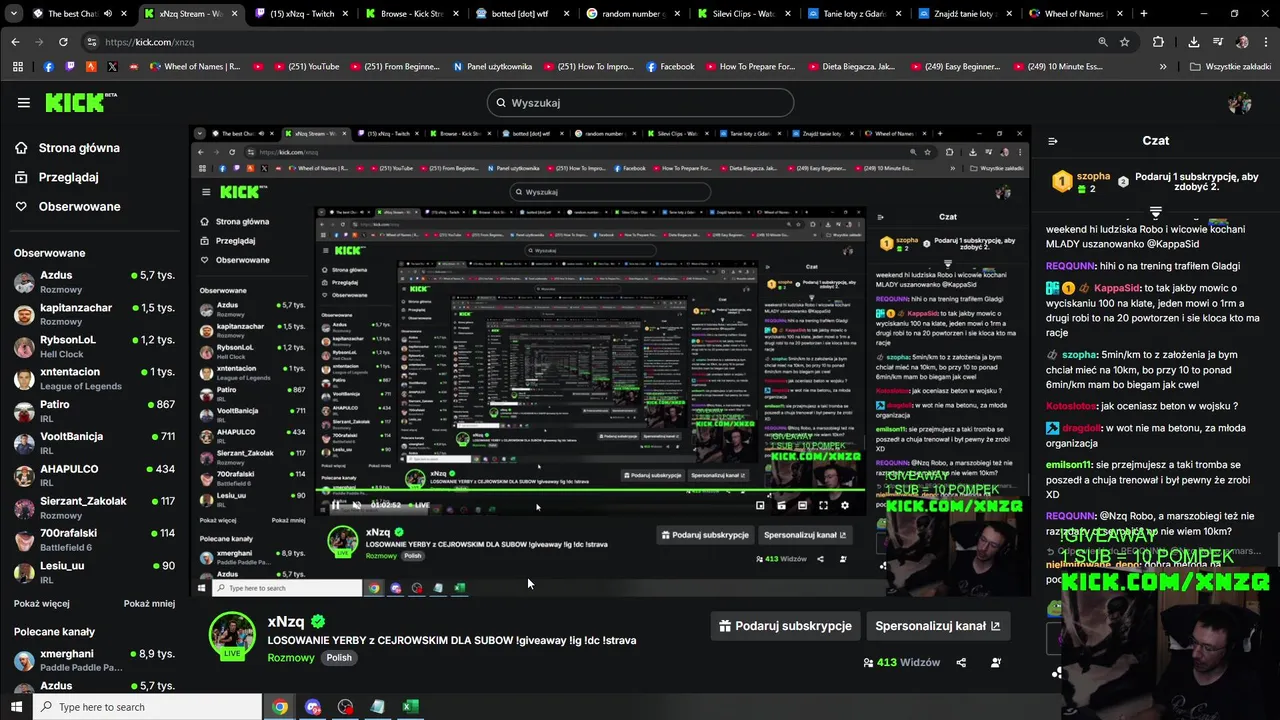Click the Rozmowy category link below xNzq
The height and width of the screenshot is (720, 1280).
[x=291, y=658]
